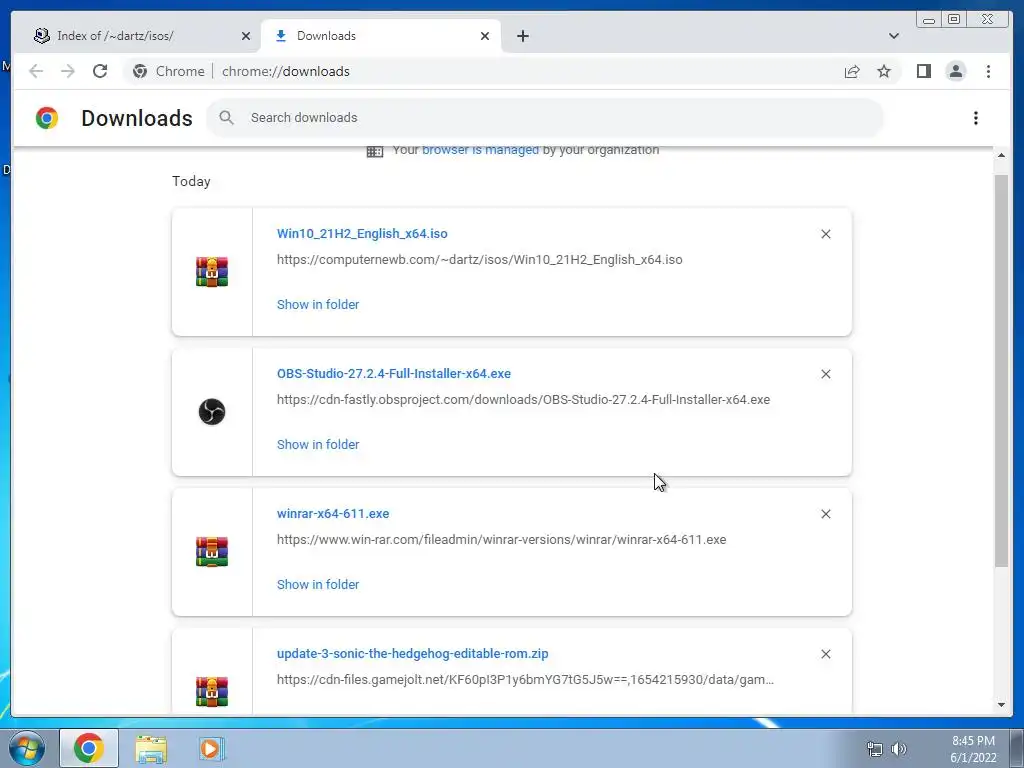Click the share this page icon
The height and width of the screenshot is (768, 1024).
pyautogui.click(x=852, y=71)
